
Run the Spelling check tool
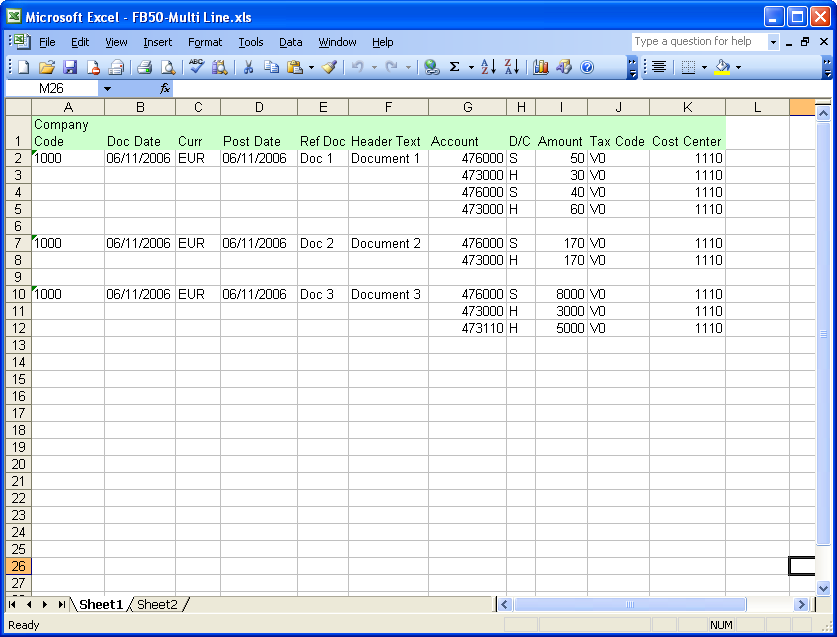(x=196, y=67)
